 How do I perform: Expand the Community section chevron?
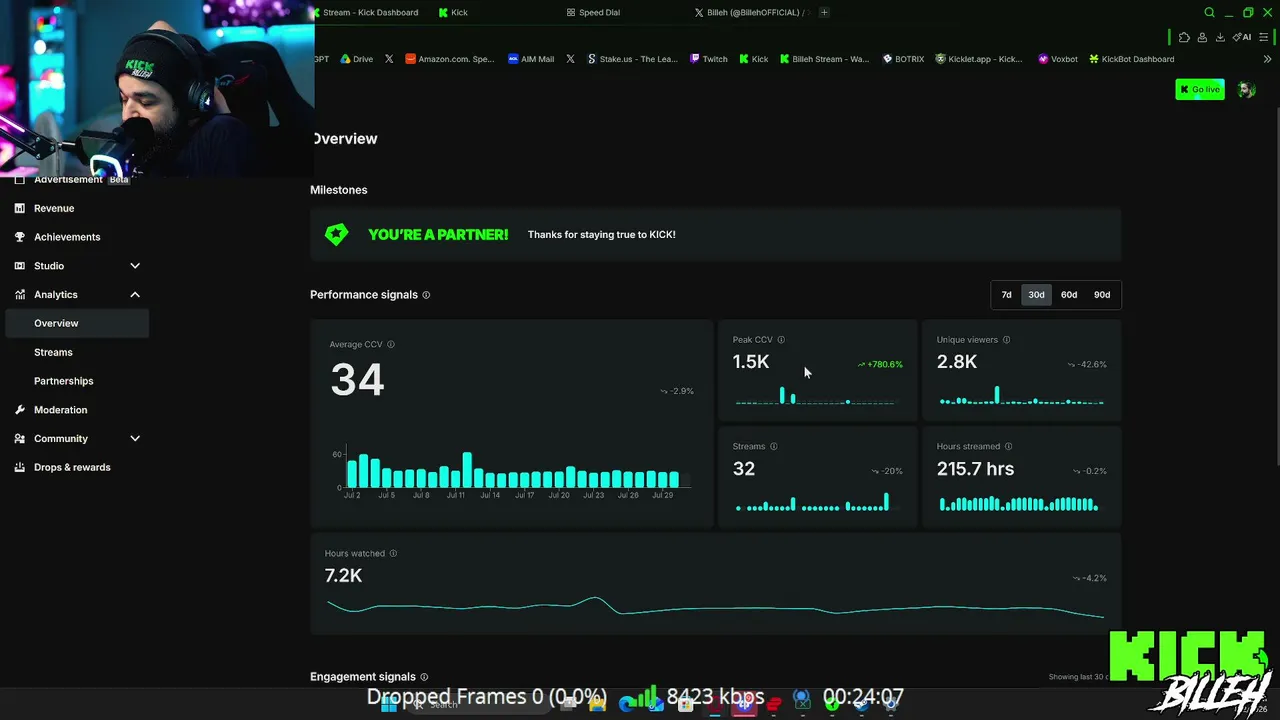click(135, 439)
